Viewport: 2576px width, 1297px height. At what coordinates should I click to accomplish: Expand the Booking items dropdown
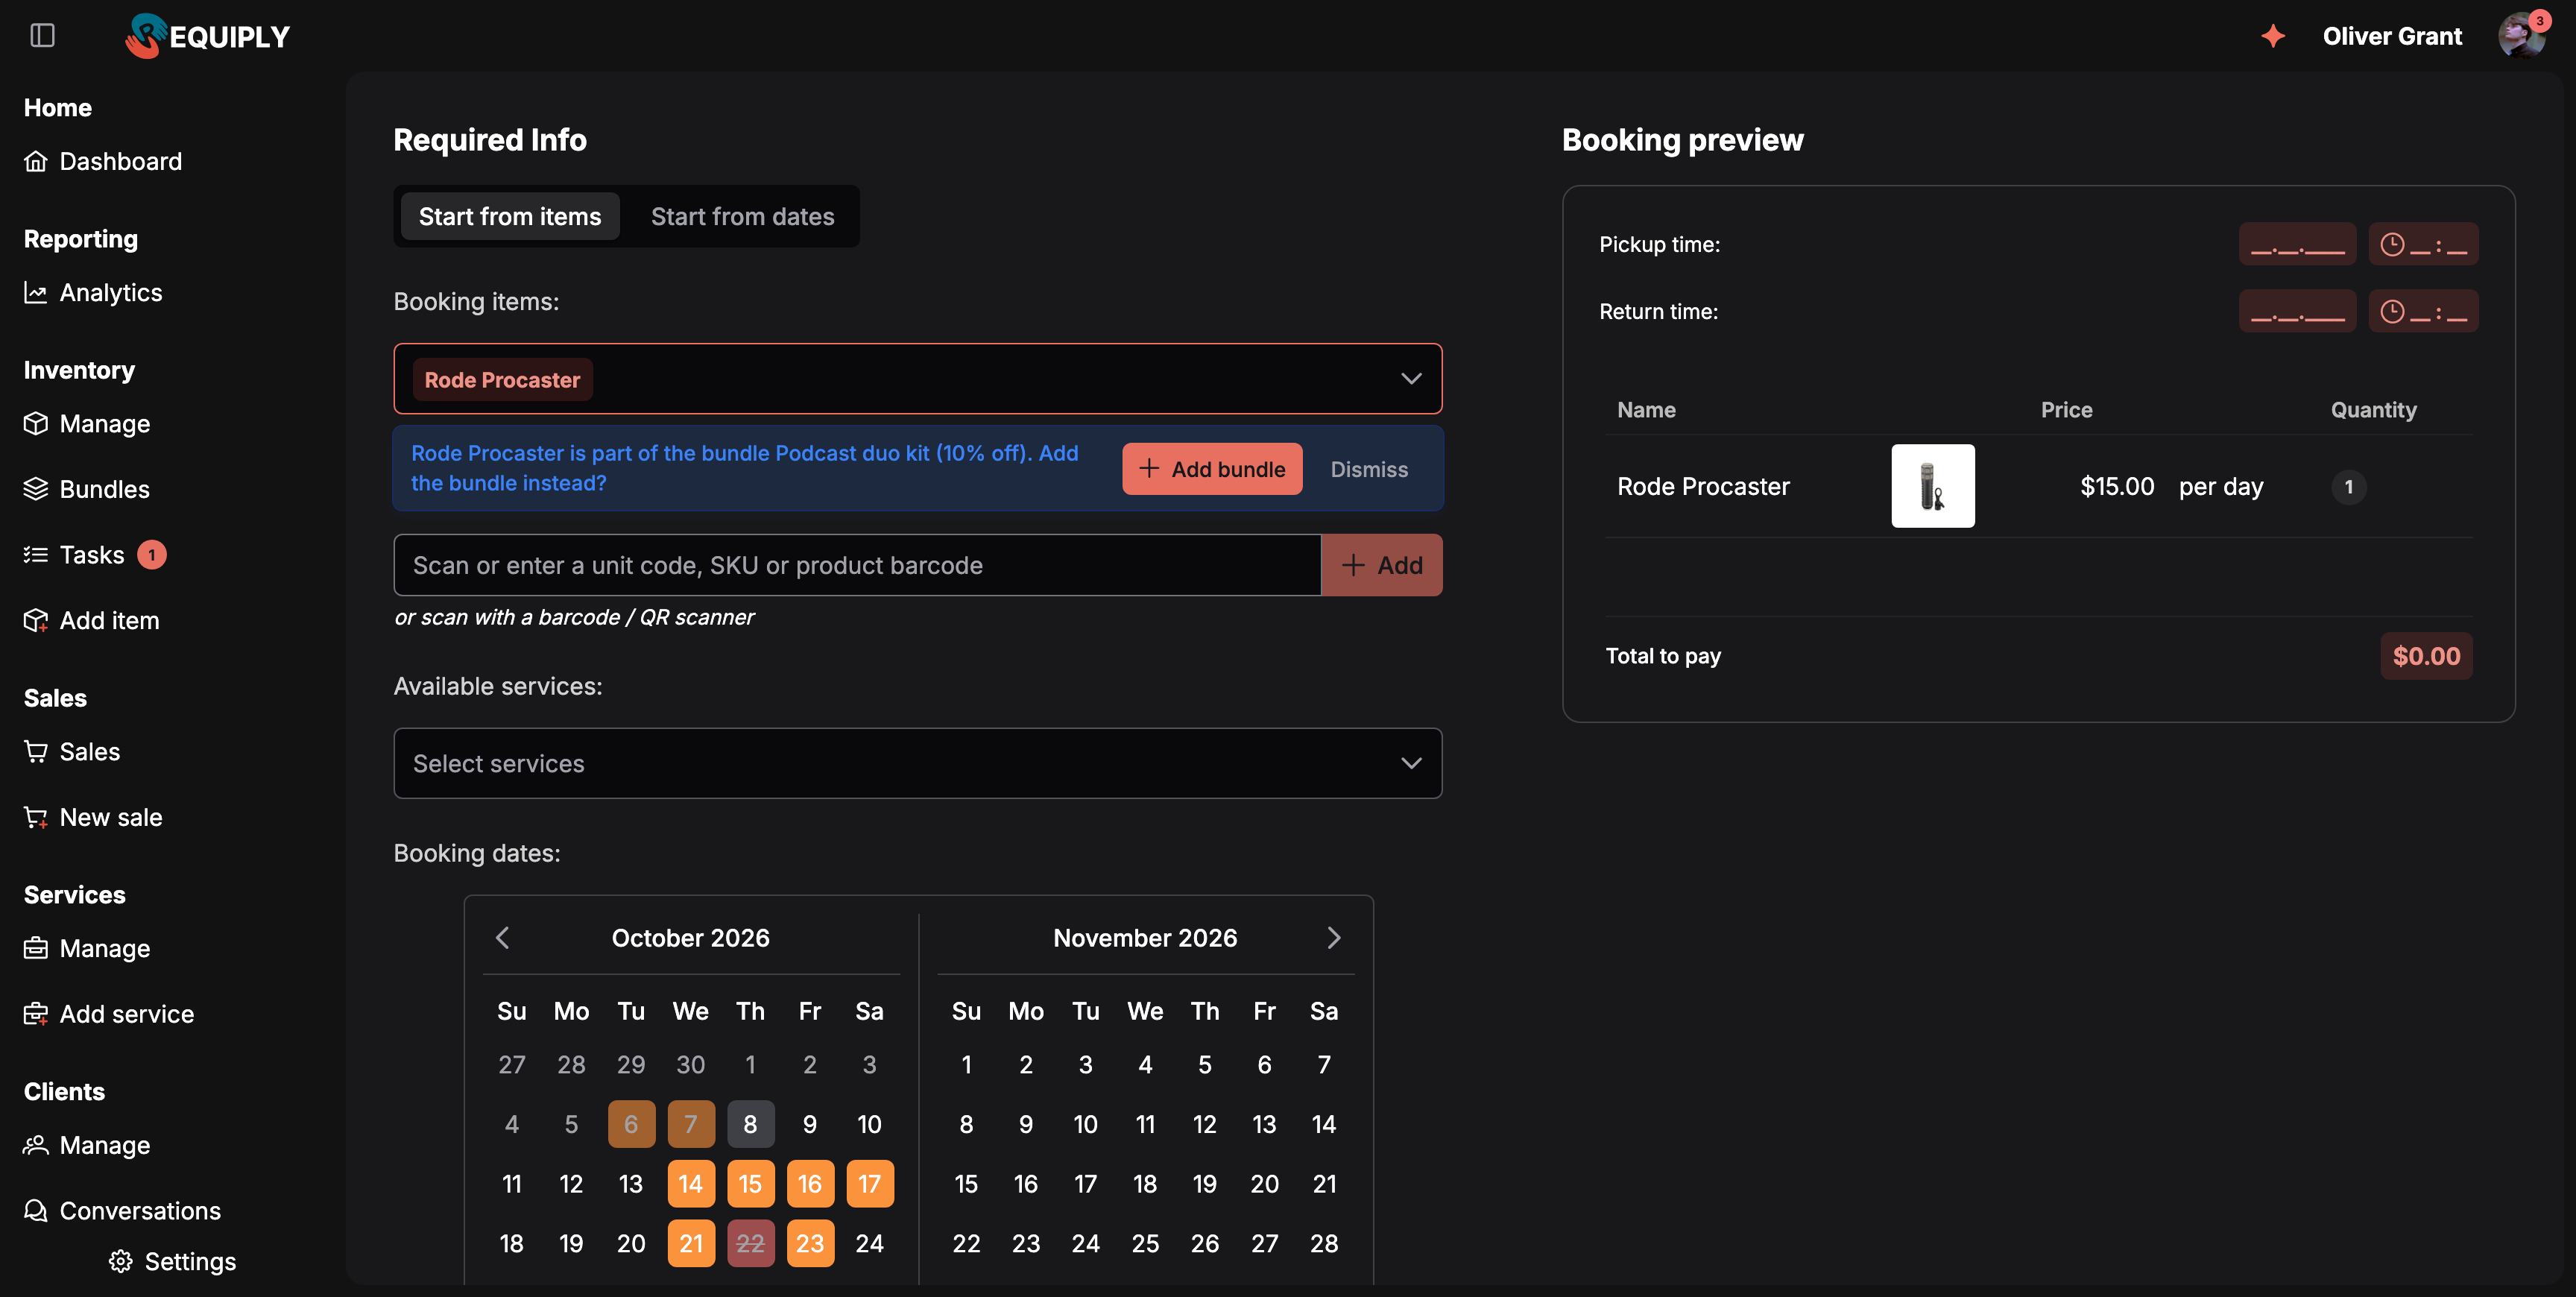(x=1410, y=378)
